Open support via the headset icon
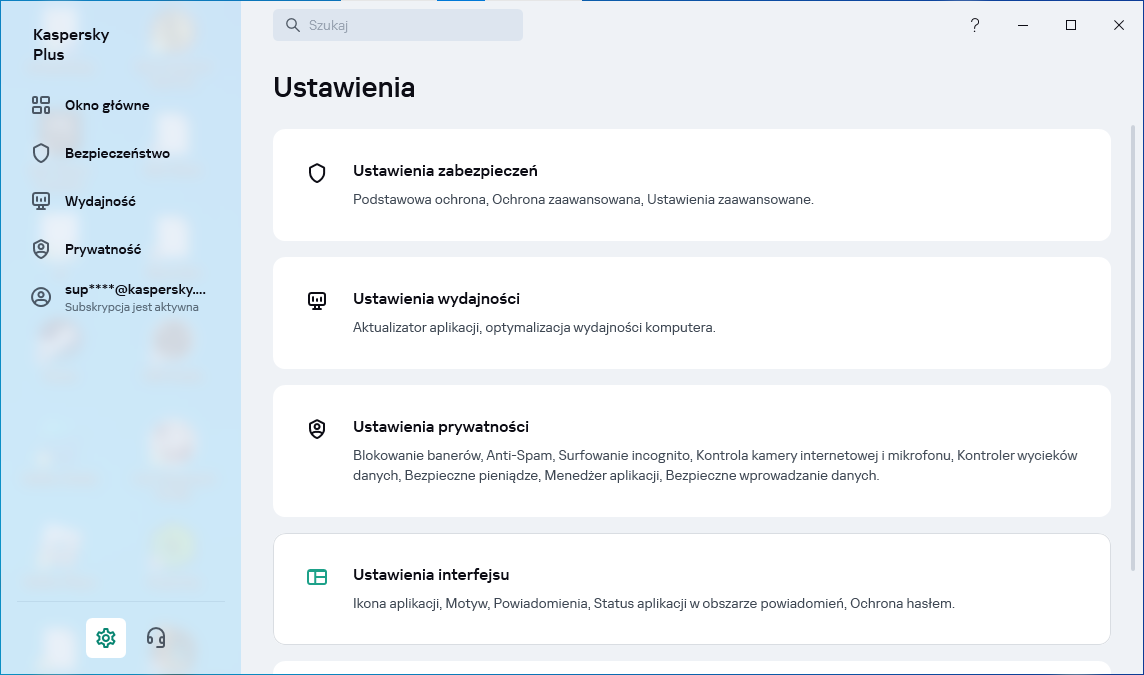This screenshot has height=675, width=1144. click(x=156, y=638)
